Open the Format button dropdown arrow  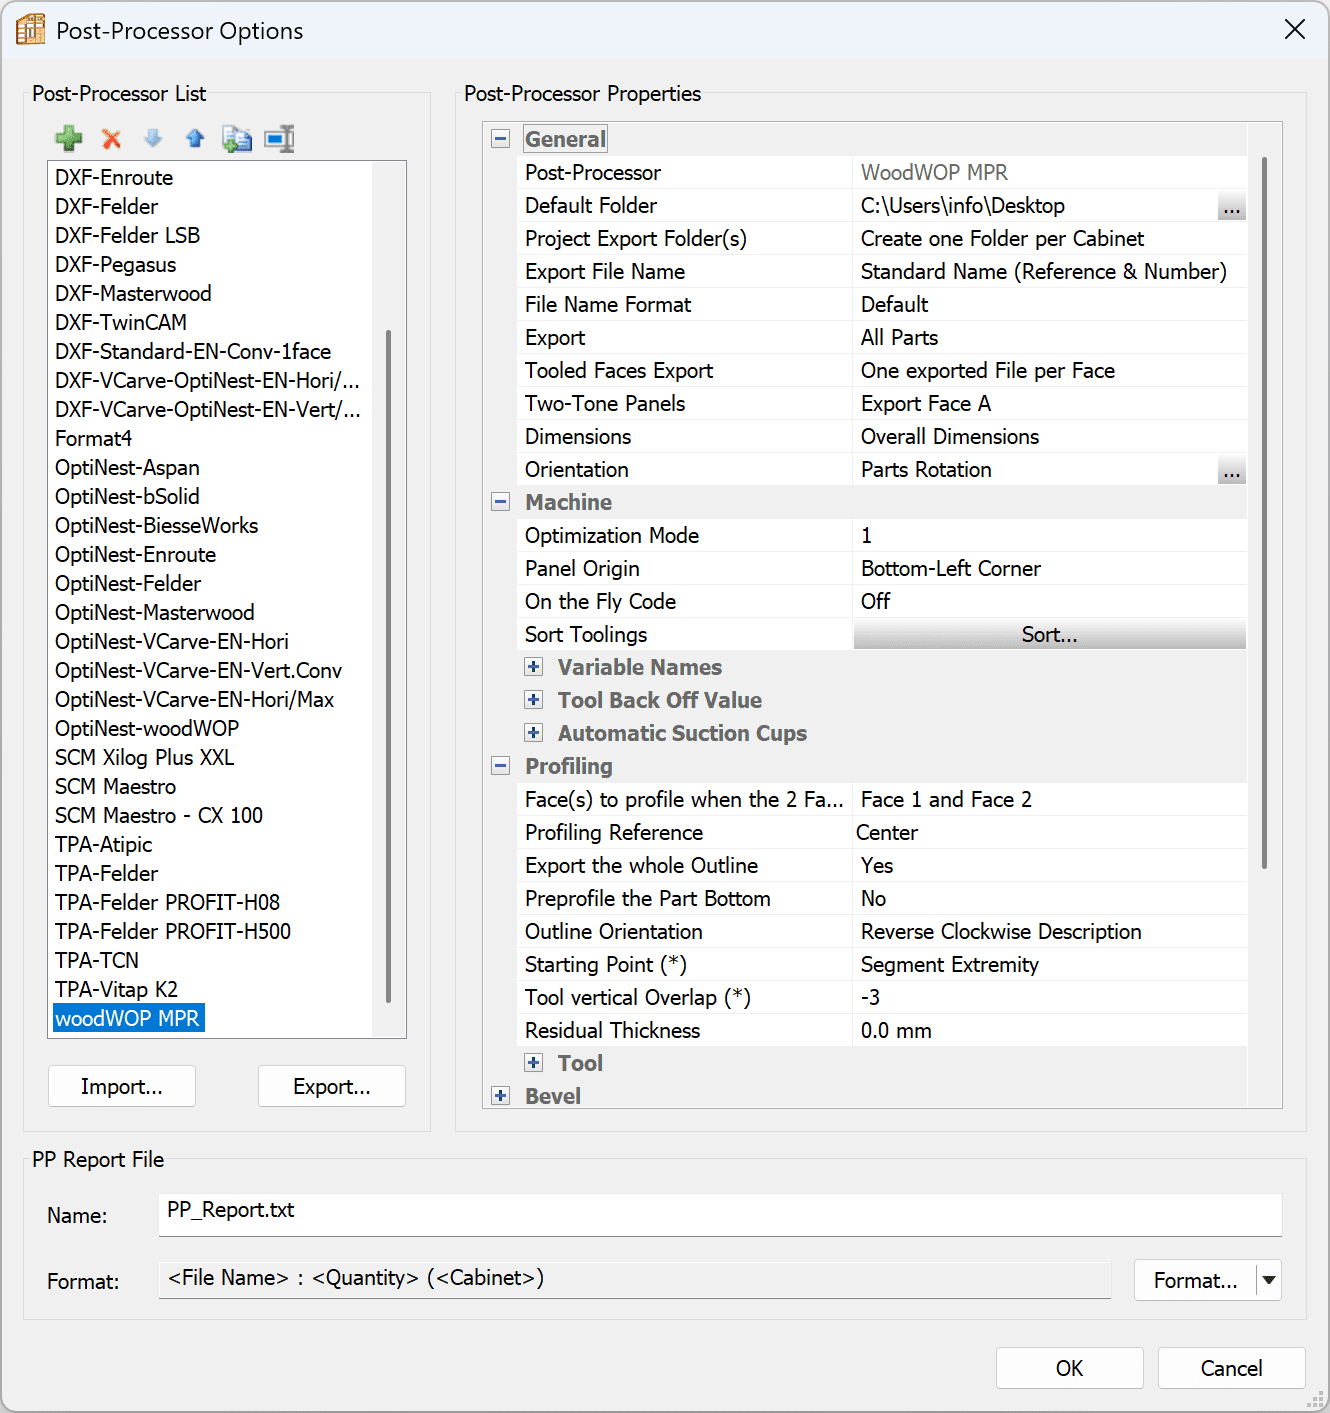1269,1280
